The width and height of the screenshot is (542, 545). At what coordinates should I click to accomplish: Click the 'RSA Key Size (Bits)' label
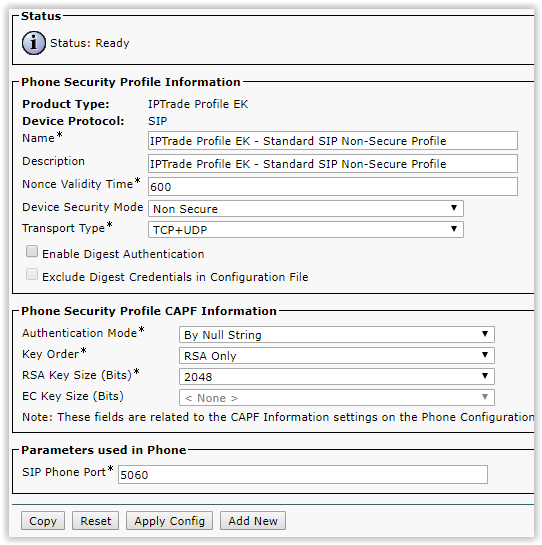77,375
